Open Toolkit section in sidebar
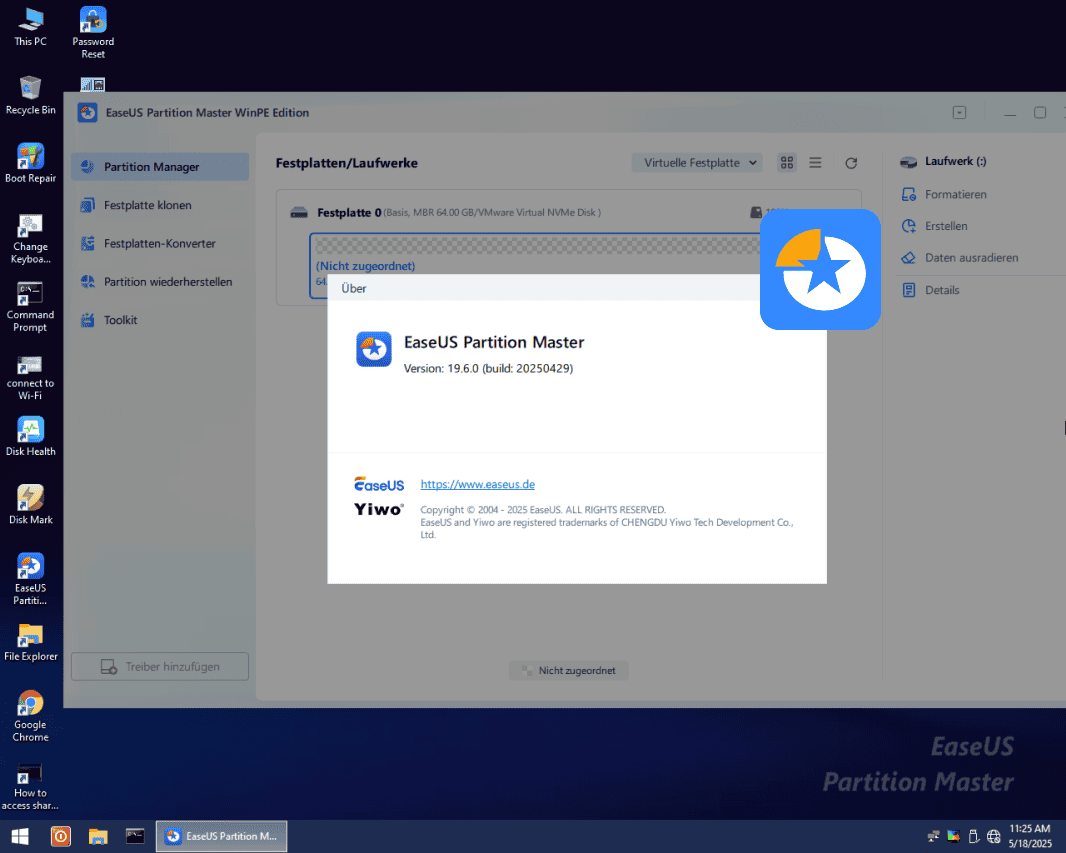 160,320
